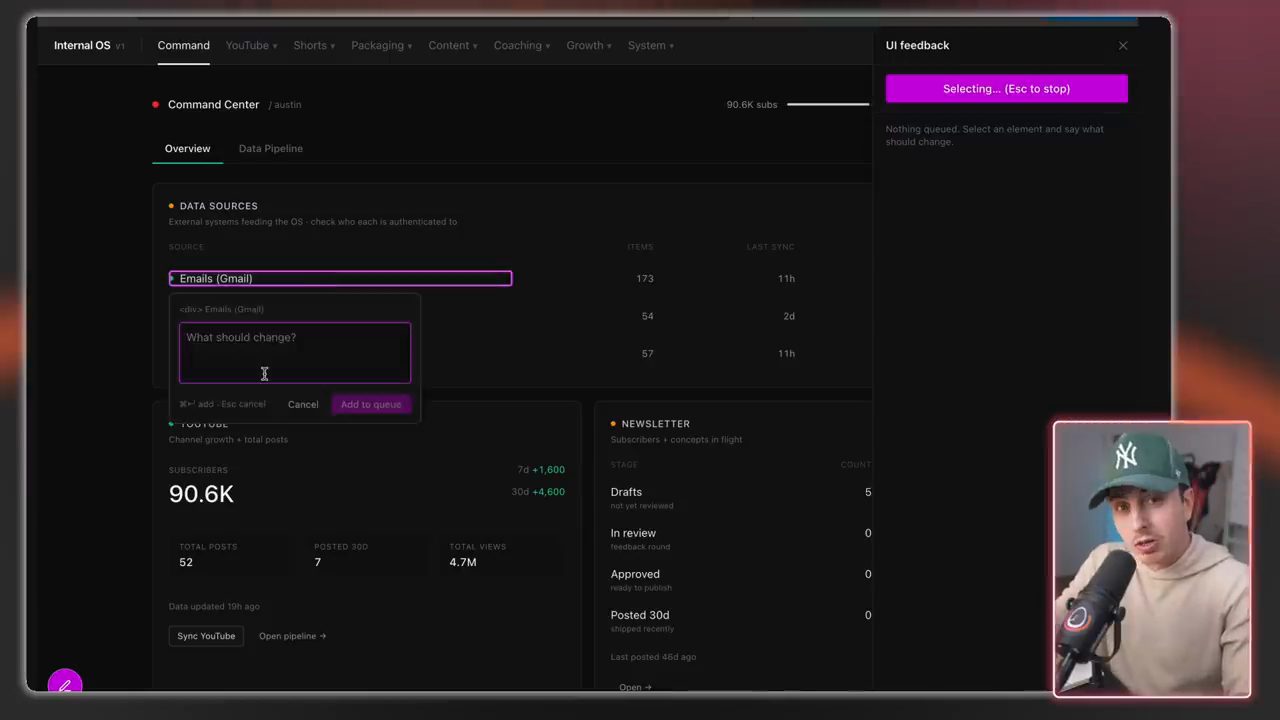Click the NEWSLETTER heading
1280x720 pixels.
tap(655, 424)
